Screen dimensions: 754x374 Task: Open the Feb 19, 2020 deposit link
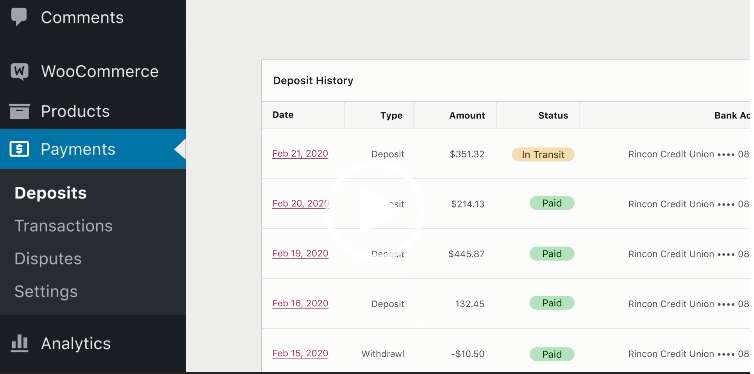(300, 254)
